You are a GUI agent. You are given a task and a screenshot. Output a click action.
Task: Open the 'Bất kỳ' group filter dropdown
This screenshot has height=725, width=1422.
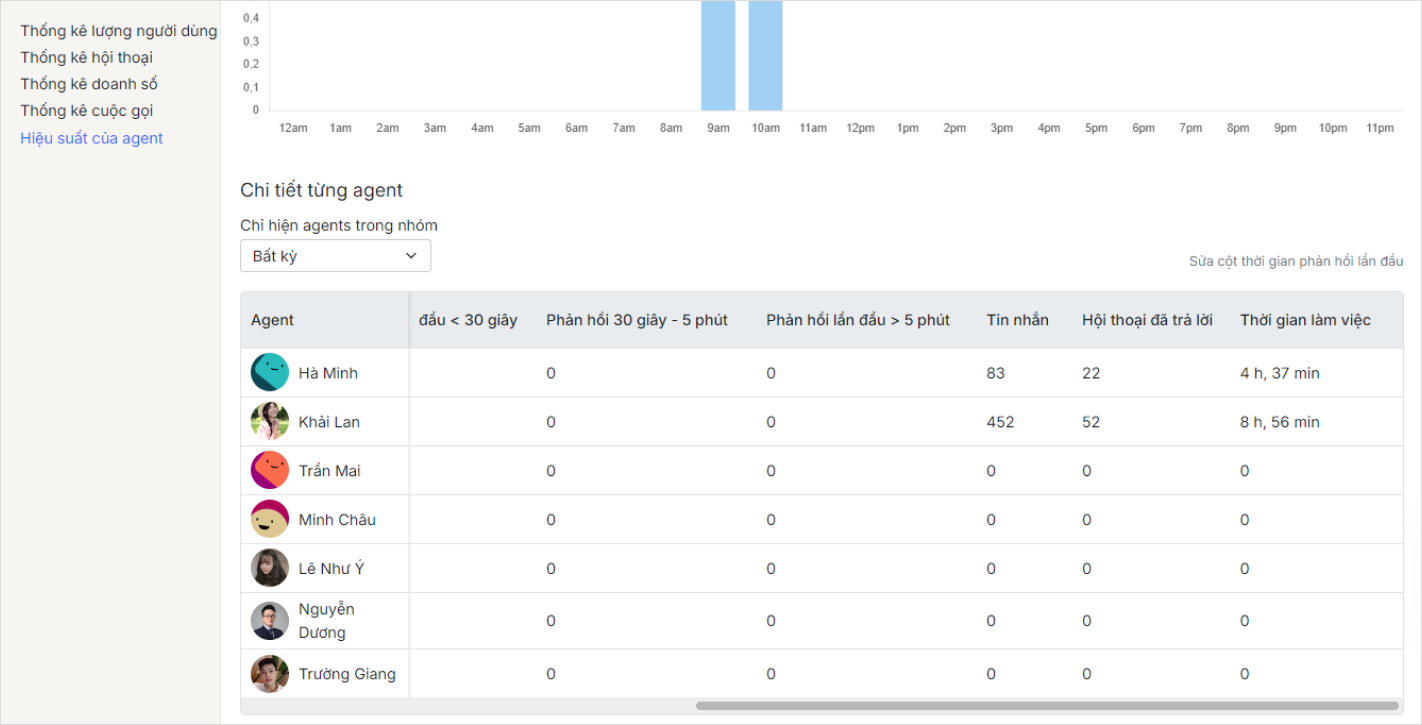335,256
